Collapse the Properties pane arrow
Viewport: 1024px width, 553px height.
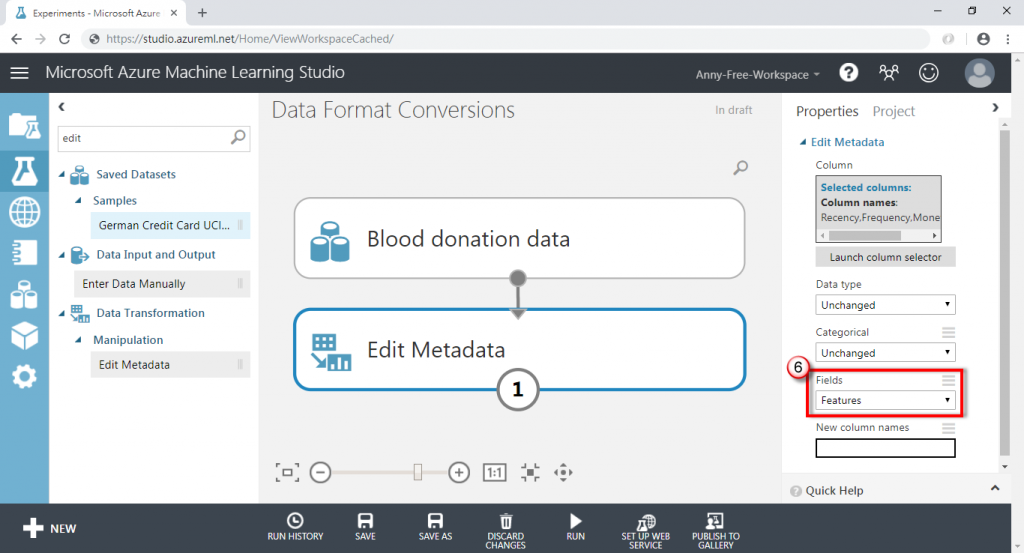click(995, 108)
